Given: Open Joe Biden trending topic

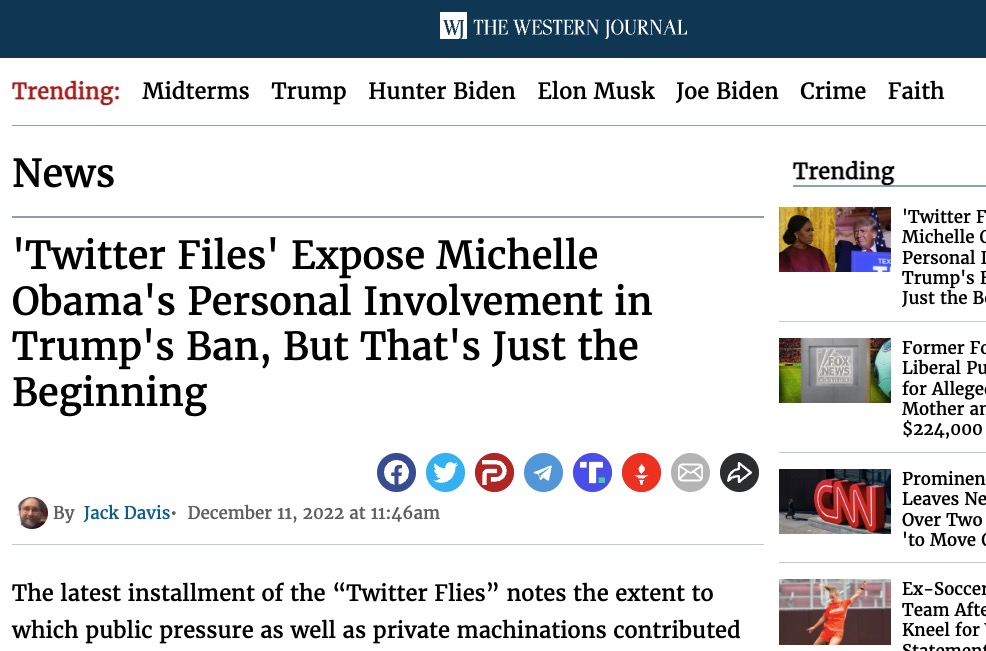Looking at the screenshot, I should [x=727, y=91].
